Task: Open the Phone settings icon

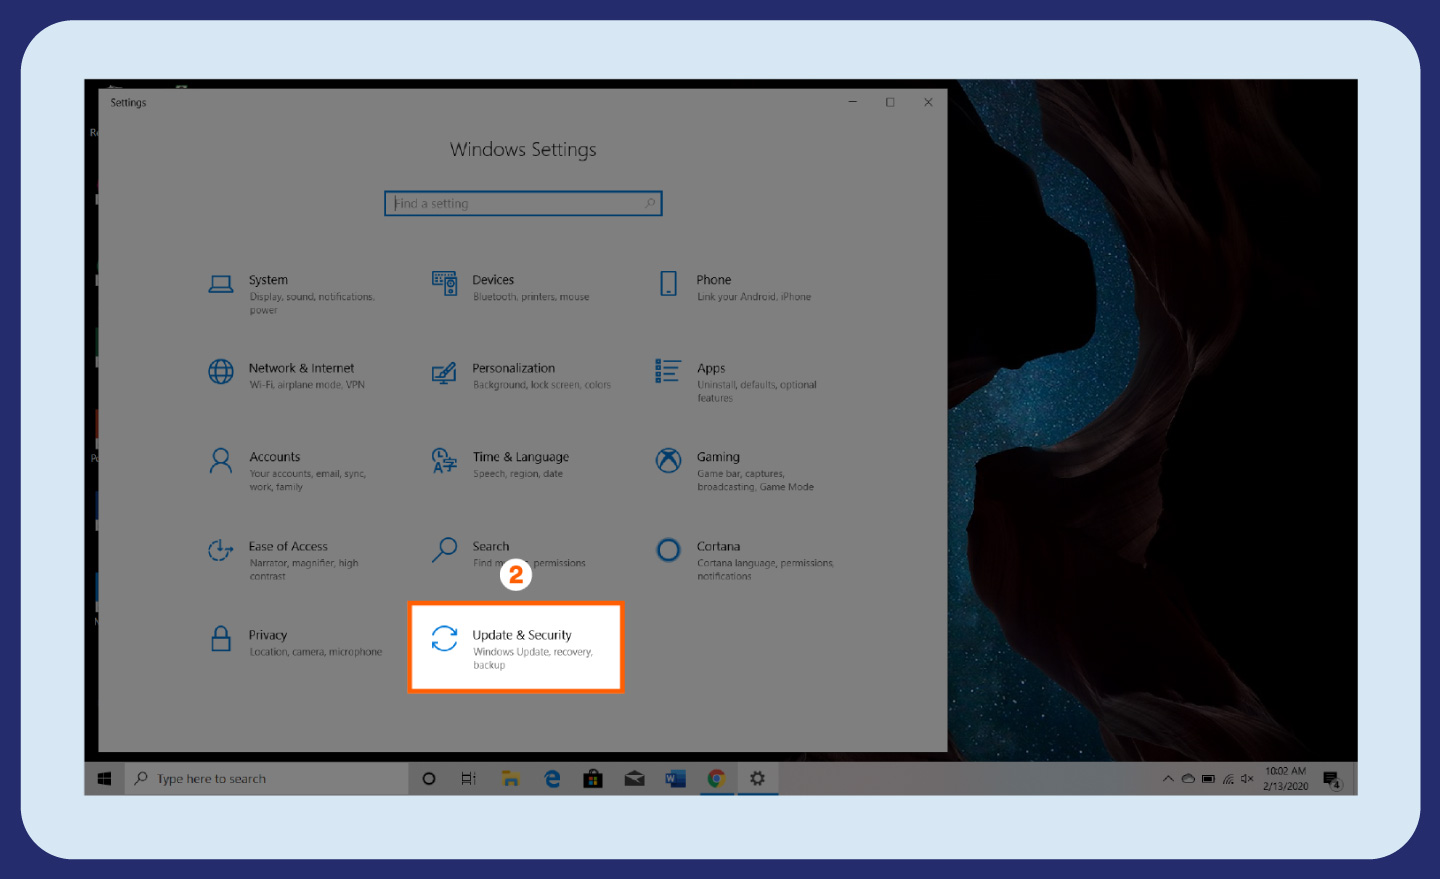Action: click(x=668, y=284)
